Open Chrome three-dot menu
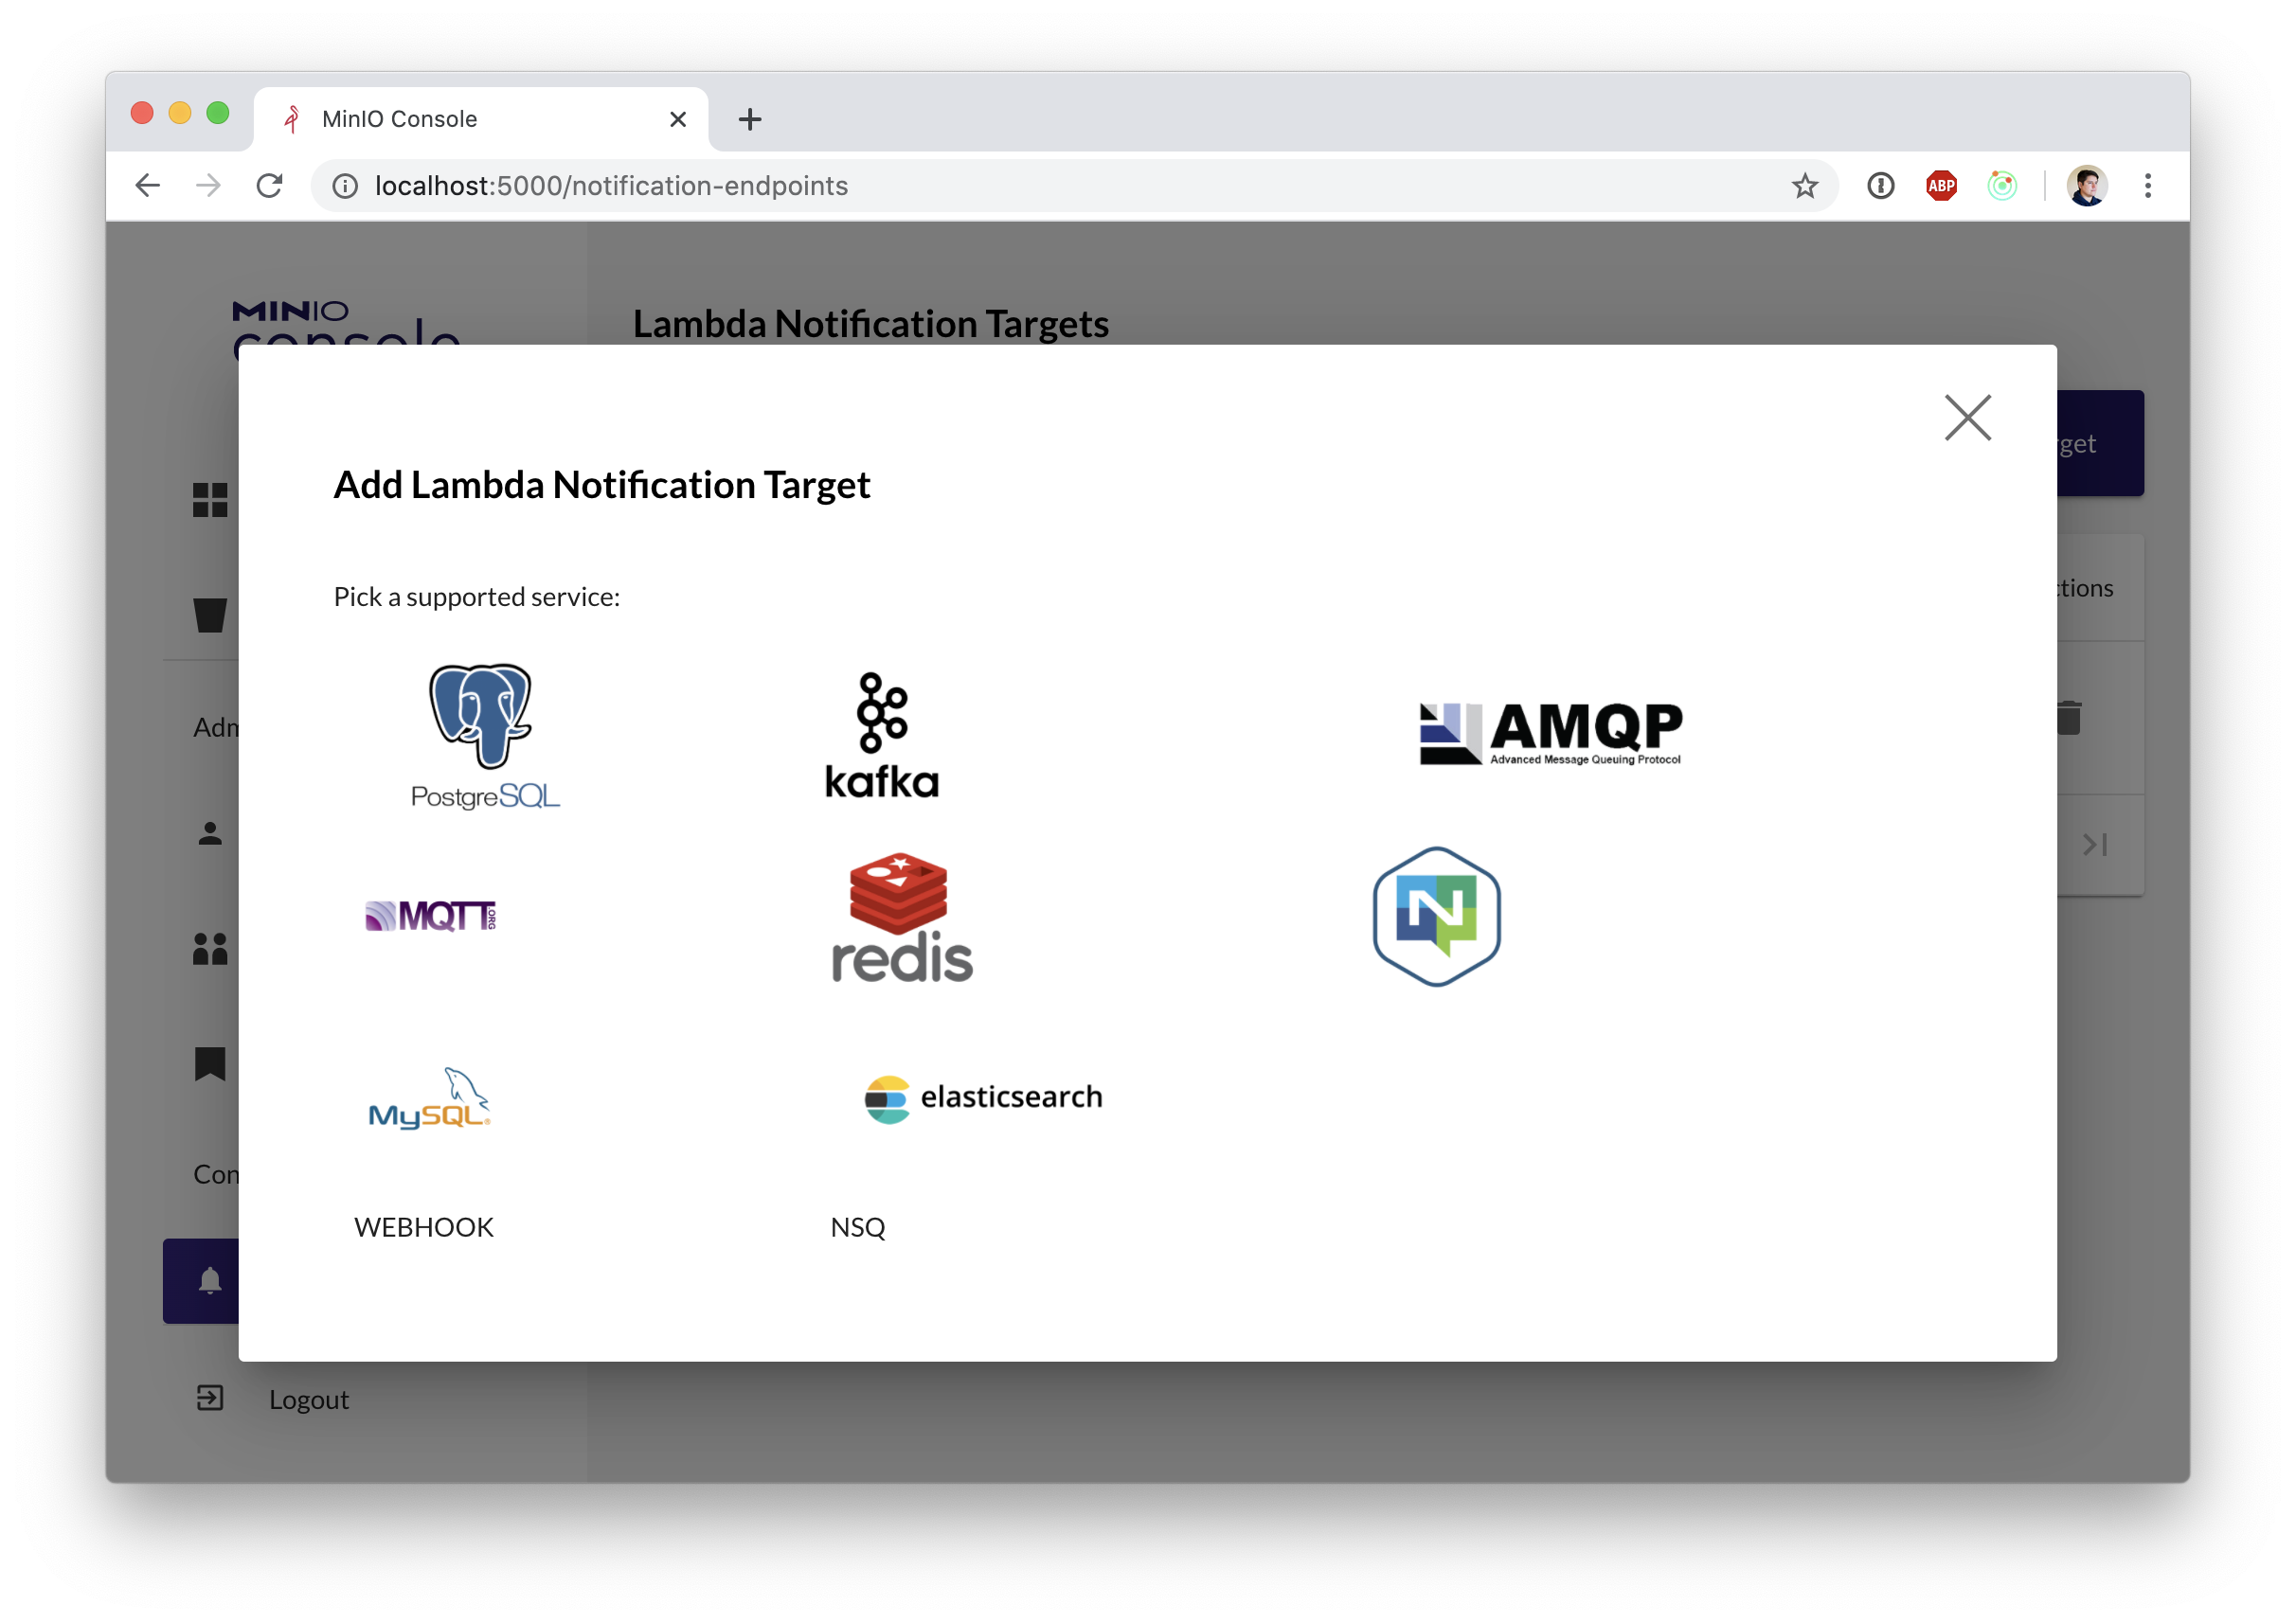Image resolution: width=2296 pixels, height=1623 pixels. tap(2148, 185)
